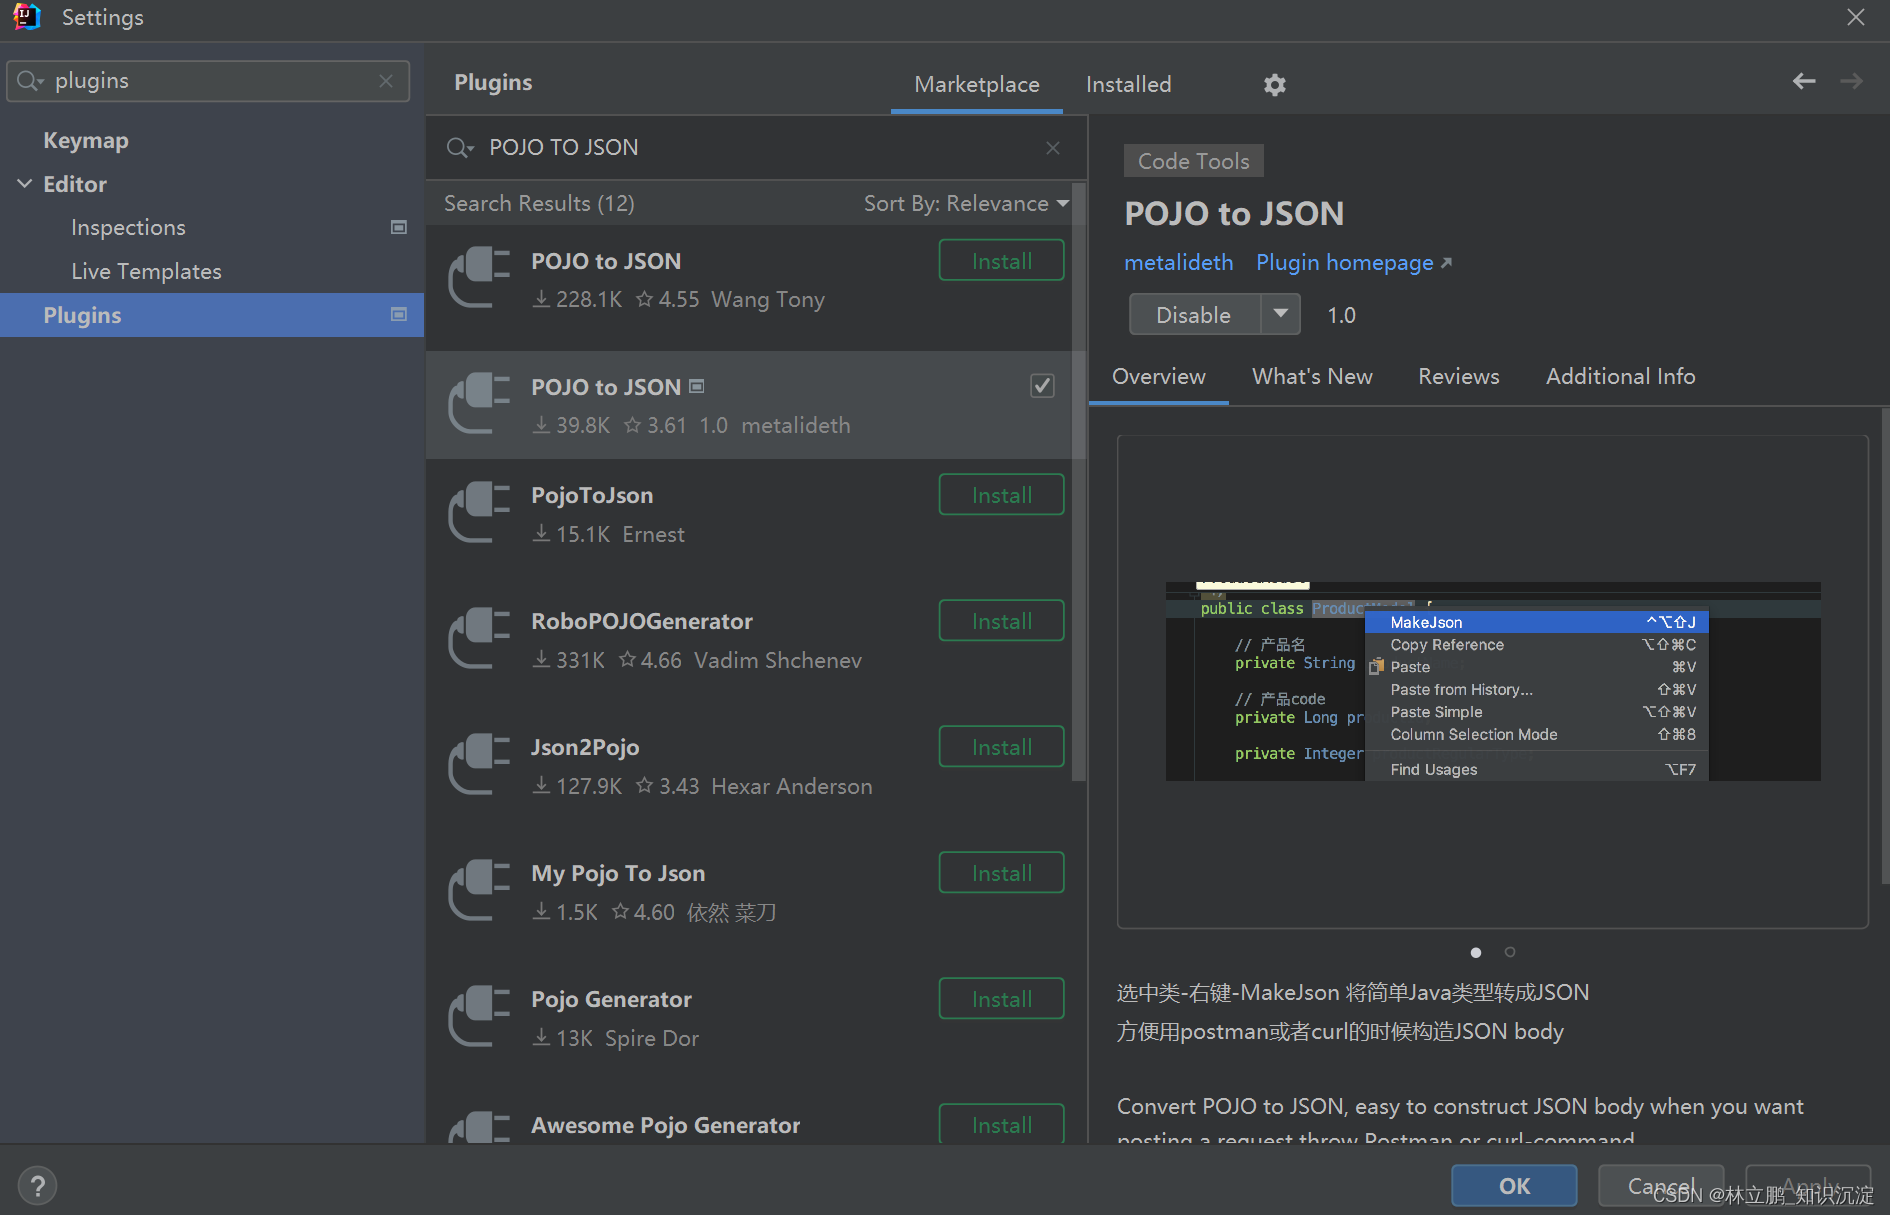
Task: Switch to the Installed tab
Action: [1128, 85]
